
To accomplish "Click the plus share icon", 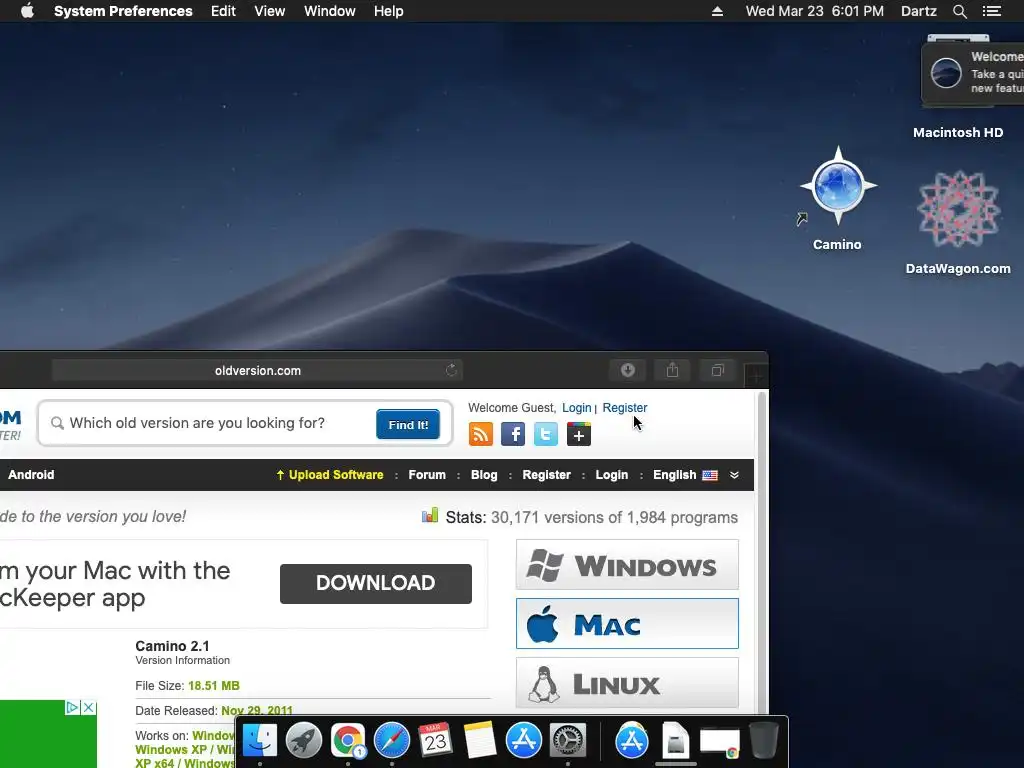I will click(579, 434).
